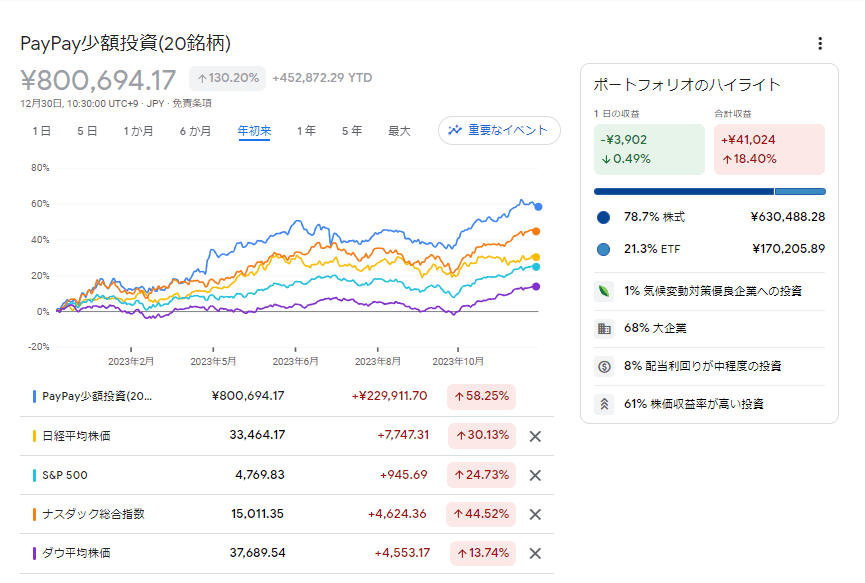Show the 6か月 chart range
This screenshot has height=583, width=865.
(195, 131)
